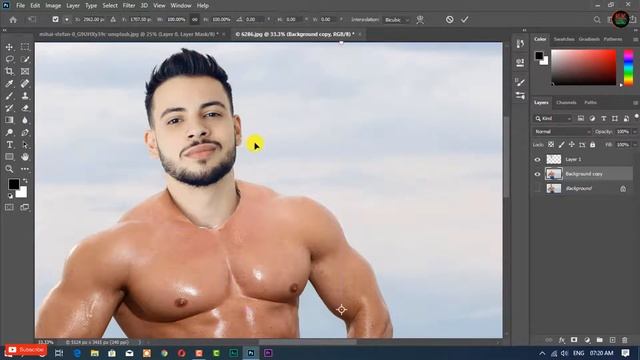Switch to the Paths tab
This screenshot has height=360, width=640.
click(x=590, y=102)
